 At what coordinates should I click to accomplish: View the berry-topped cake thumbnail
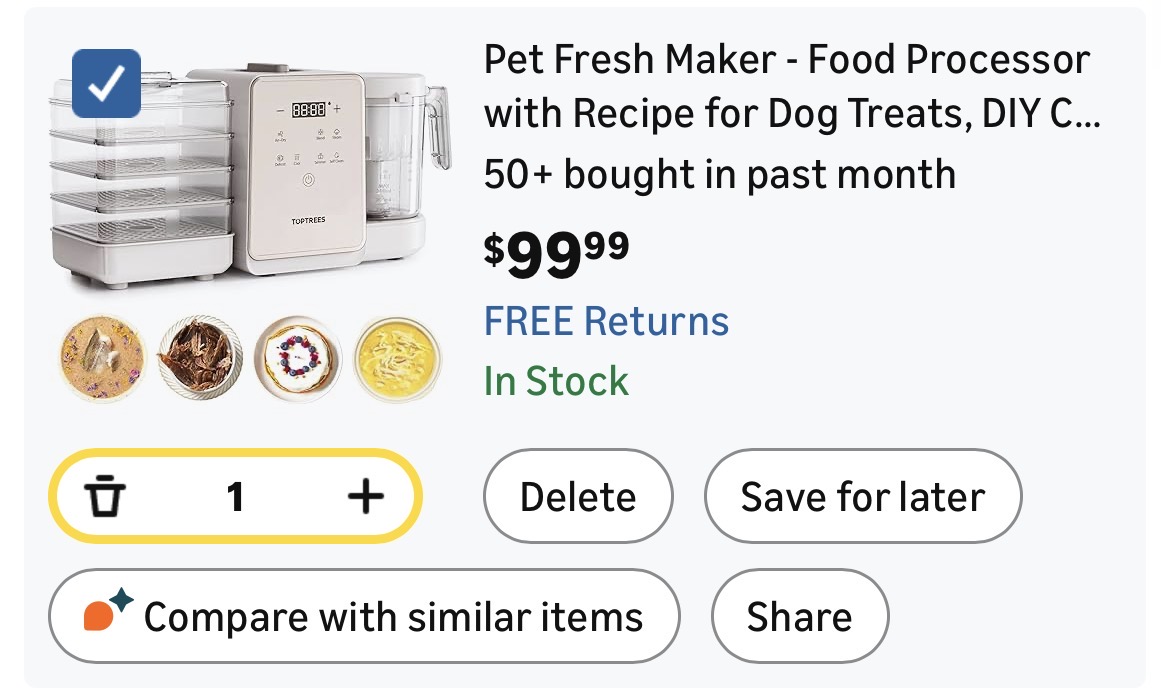pos(298,358)
